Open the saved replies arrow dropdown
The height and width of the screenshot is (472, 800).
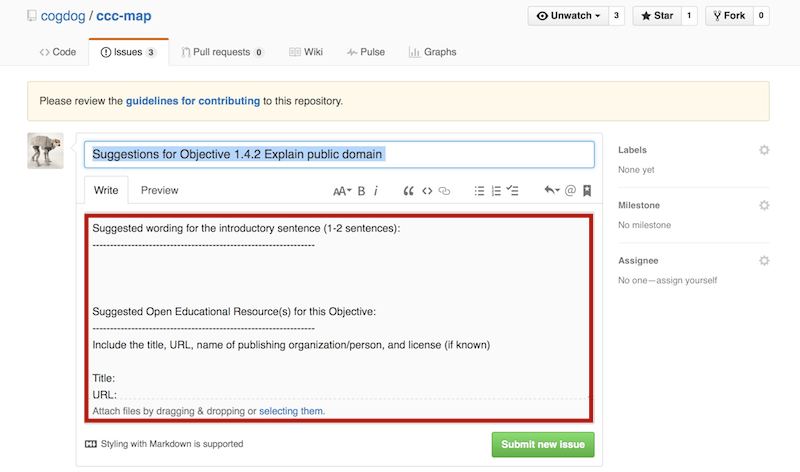(551, 191)
